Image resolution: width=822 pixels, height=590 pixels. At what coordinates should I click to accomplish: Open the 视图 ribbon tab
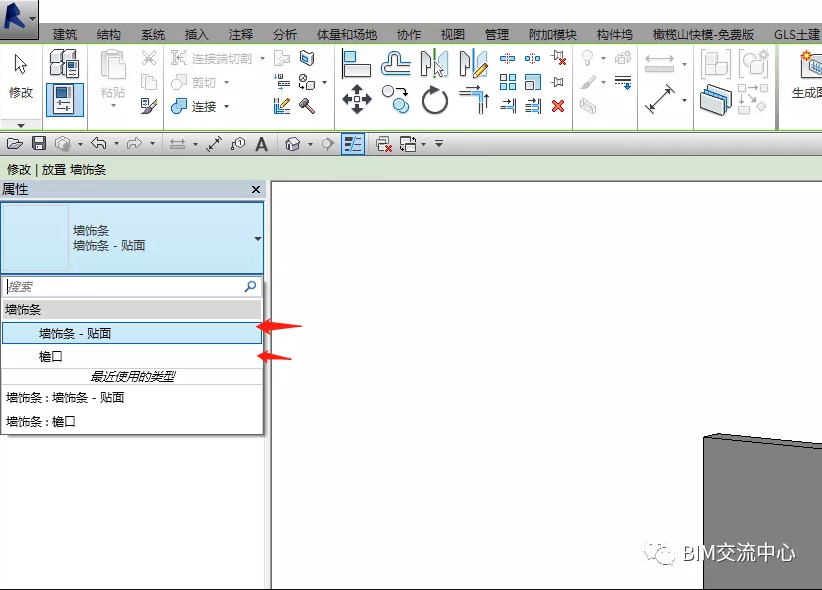pyautogui.click(x=452, y=35)
